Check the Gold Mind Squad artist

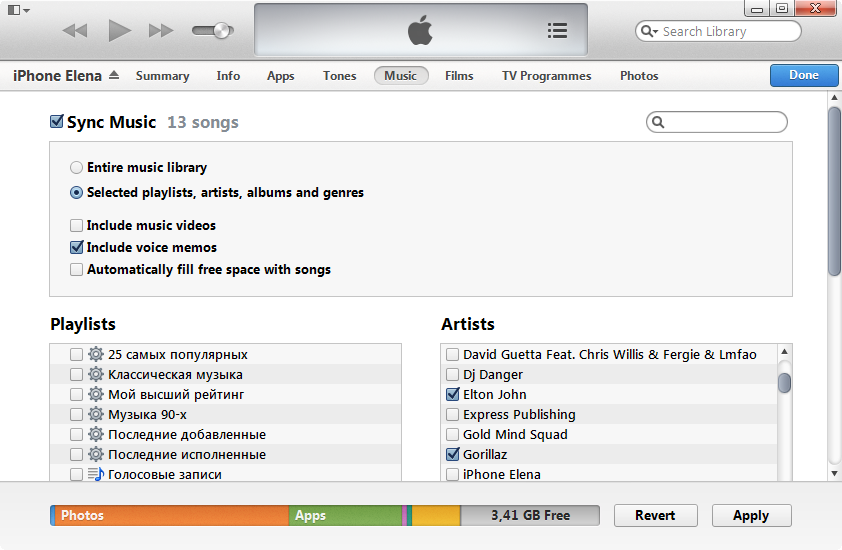pyautogui.click(x=453, y=434)
